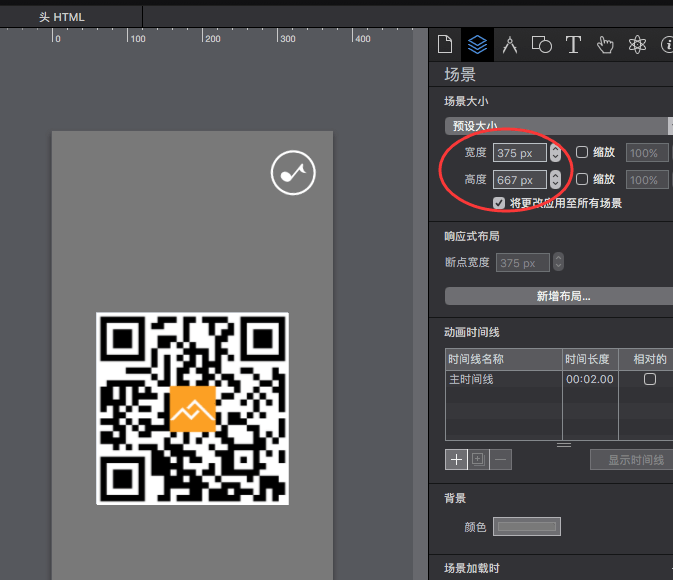
Task: Click the 显示时间线 button
Action: [631, 460]
